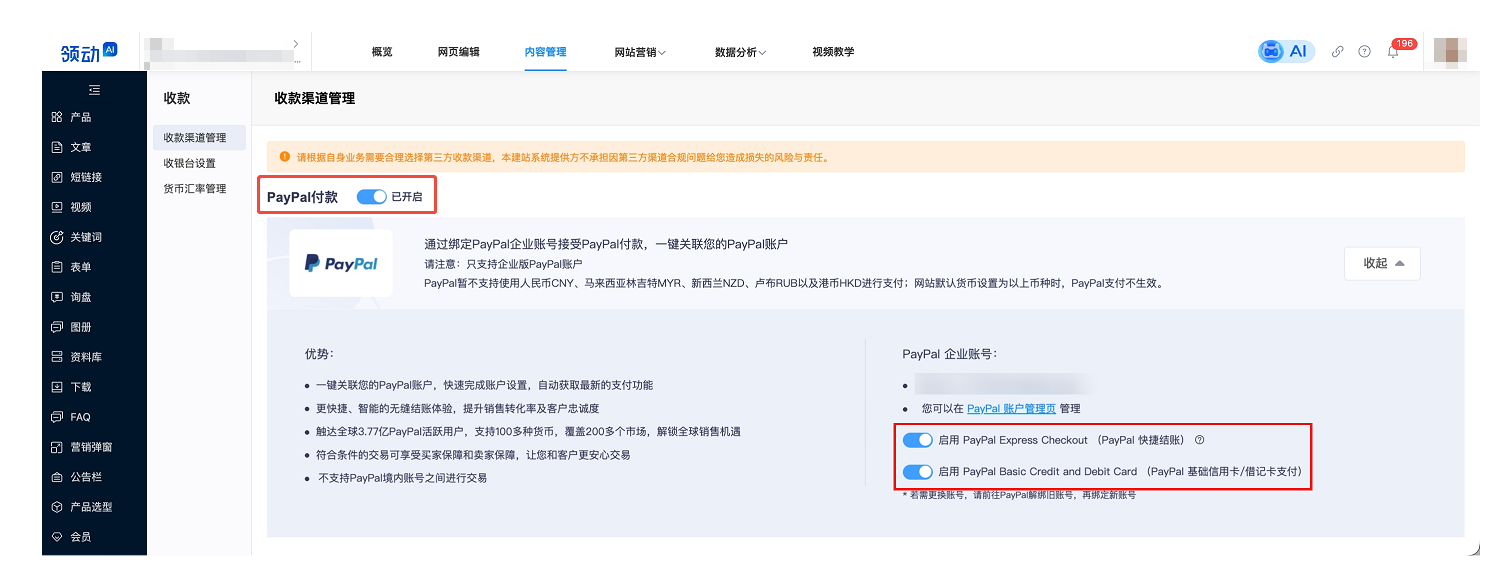
Task: Open notifications bell with 196 badge
Action: pos(1393,51)
